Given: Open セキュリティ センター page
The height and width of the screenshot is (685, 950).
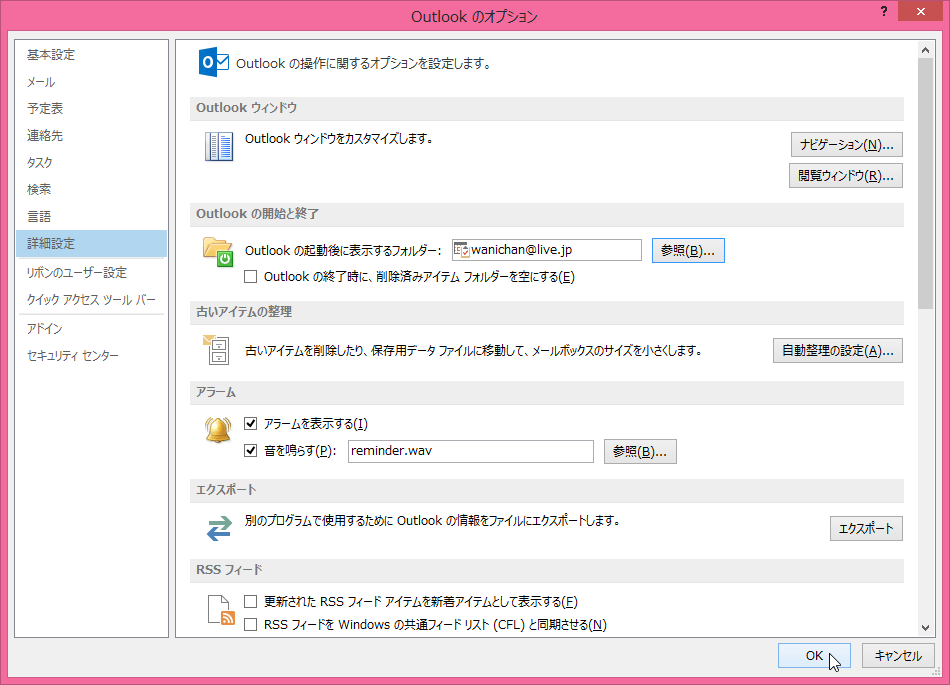Looking at the screenshot, I should point(91,356).
